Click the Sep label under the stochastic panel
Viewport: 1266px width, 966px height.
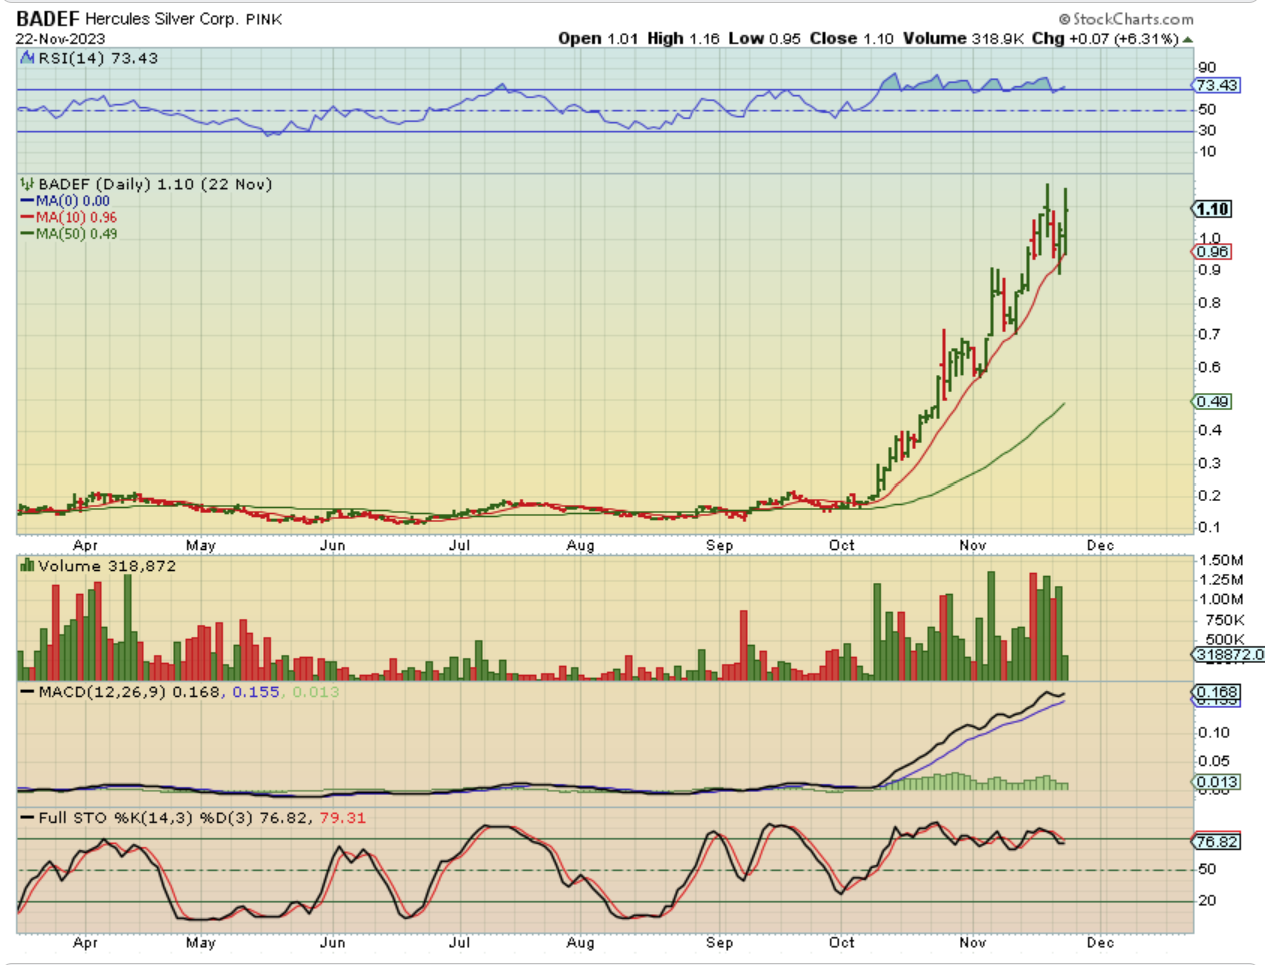pyautogui.click(x=720, y=943)
